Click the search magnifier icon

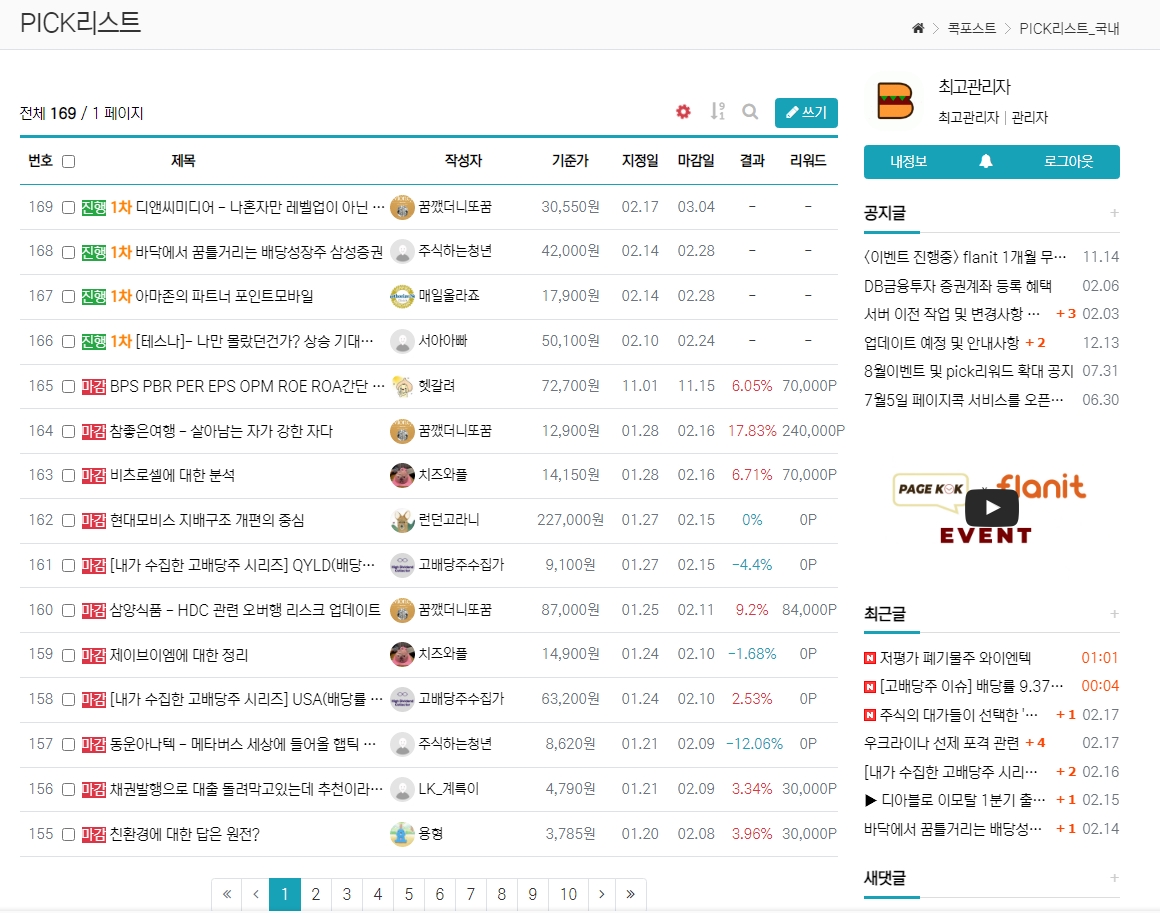point(750,112)
